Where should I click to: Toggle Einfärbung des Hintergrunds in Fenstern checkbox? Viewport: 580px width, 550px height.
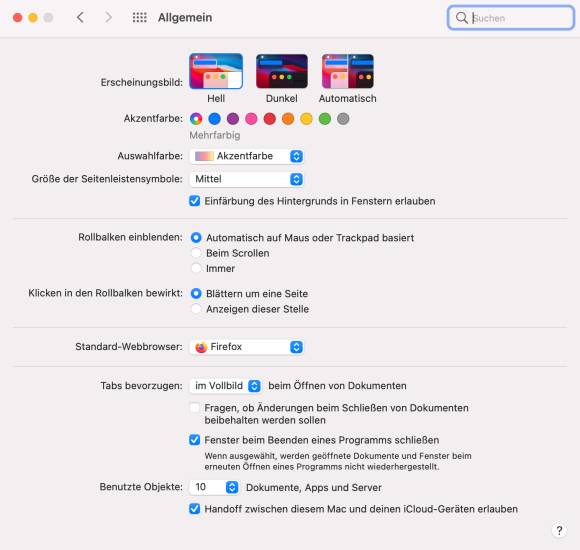[195, 201]
